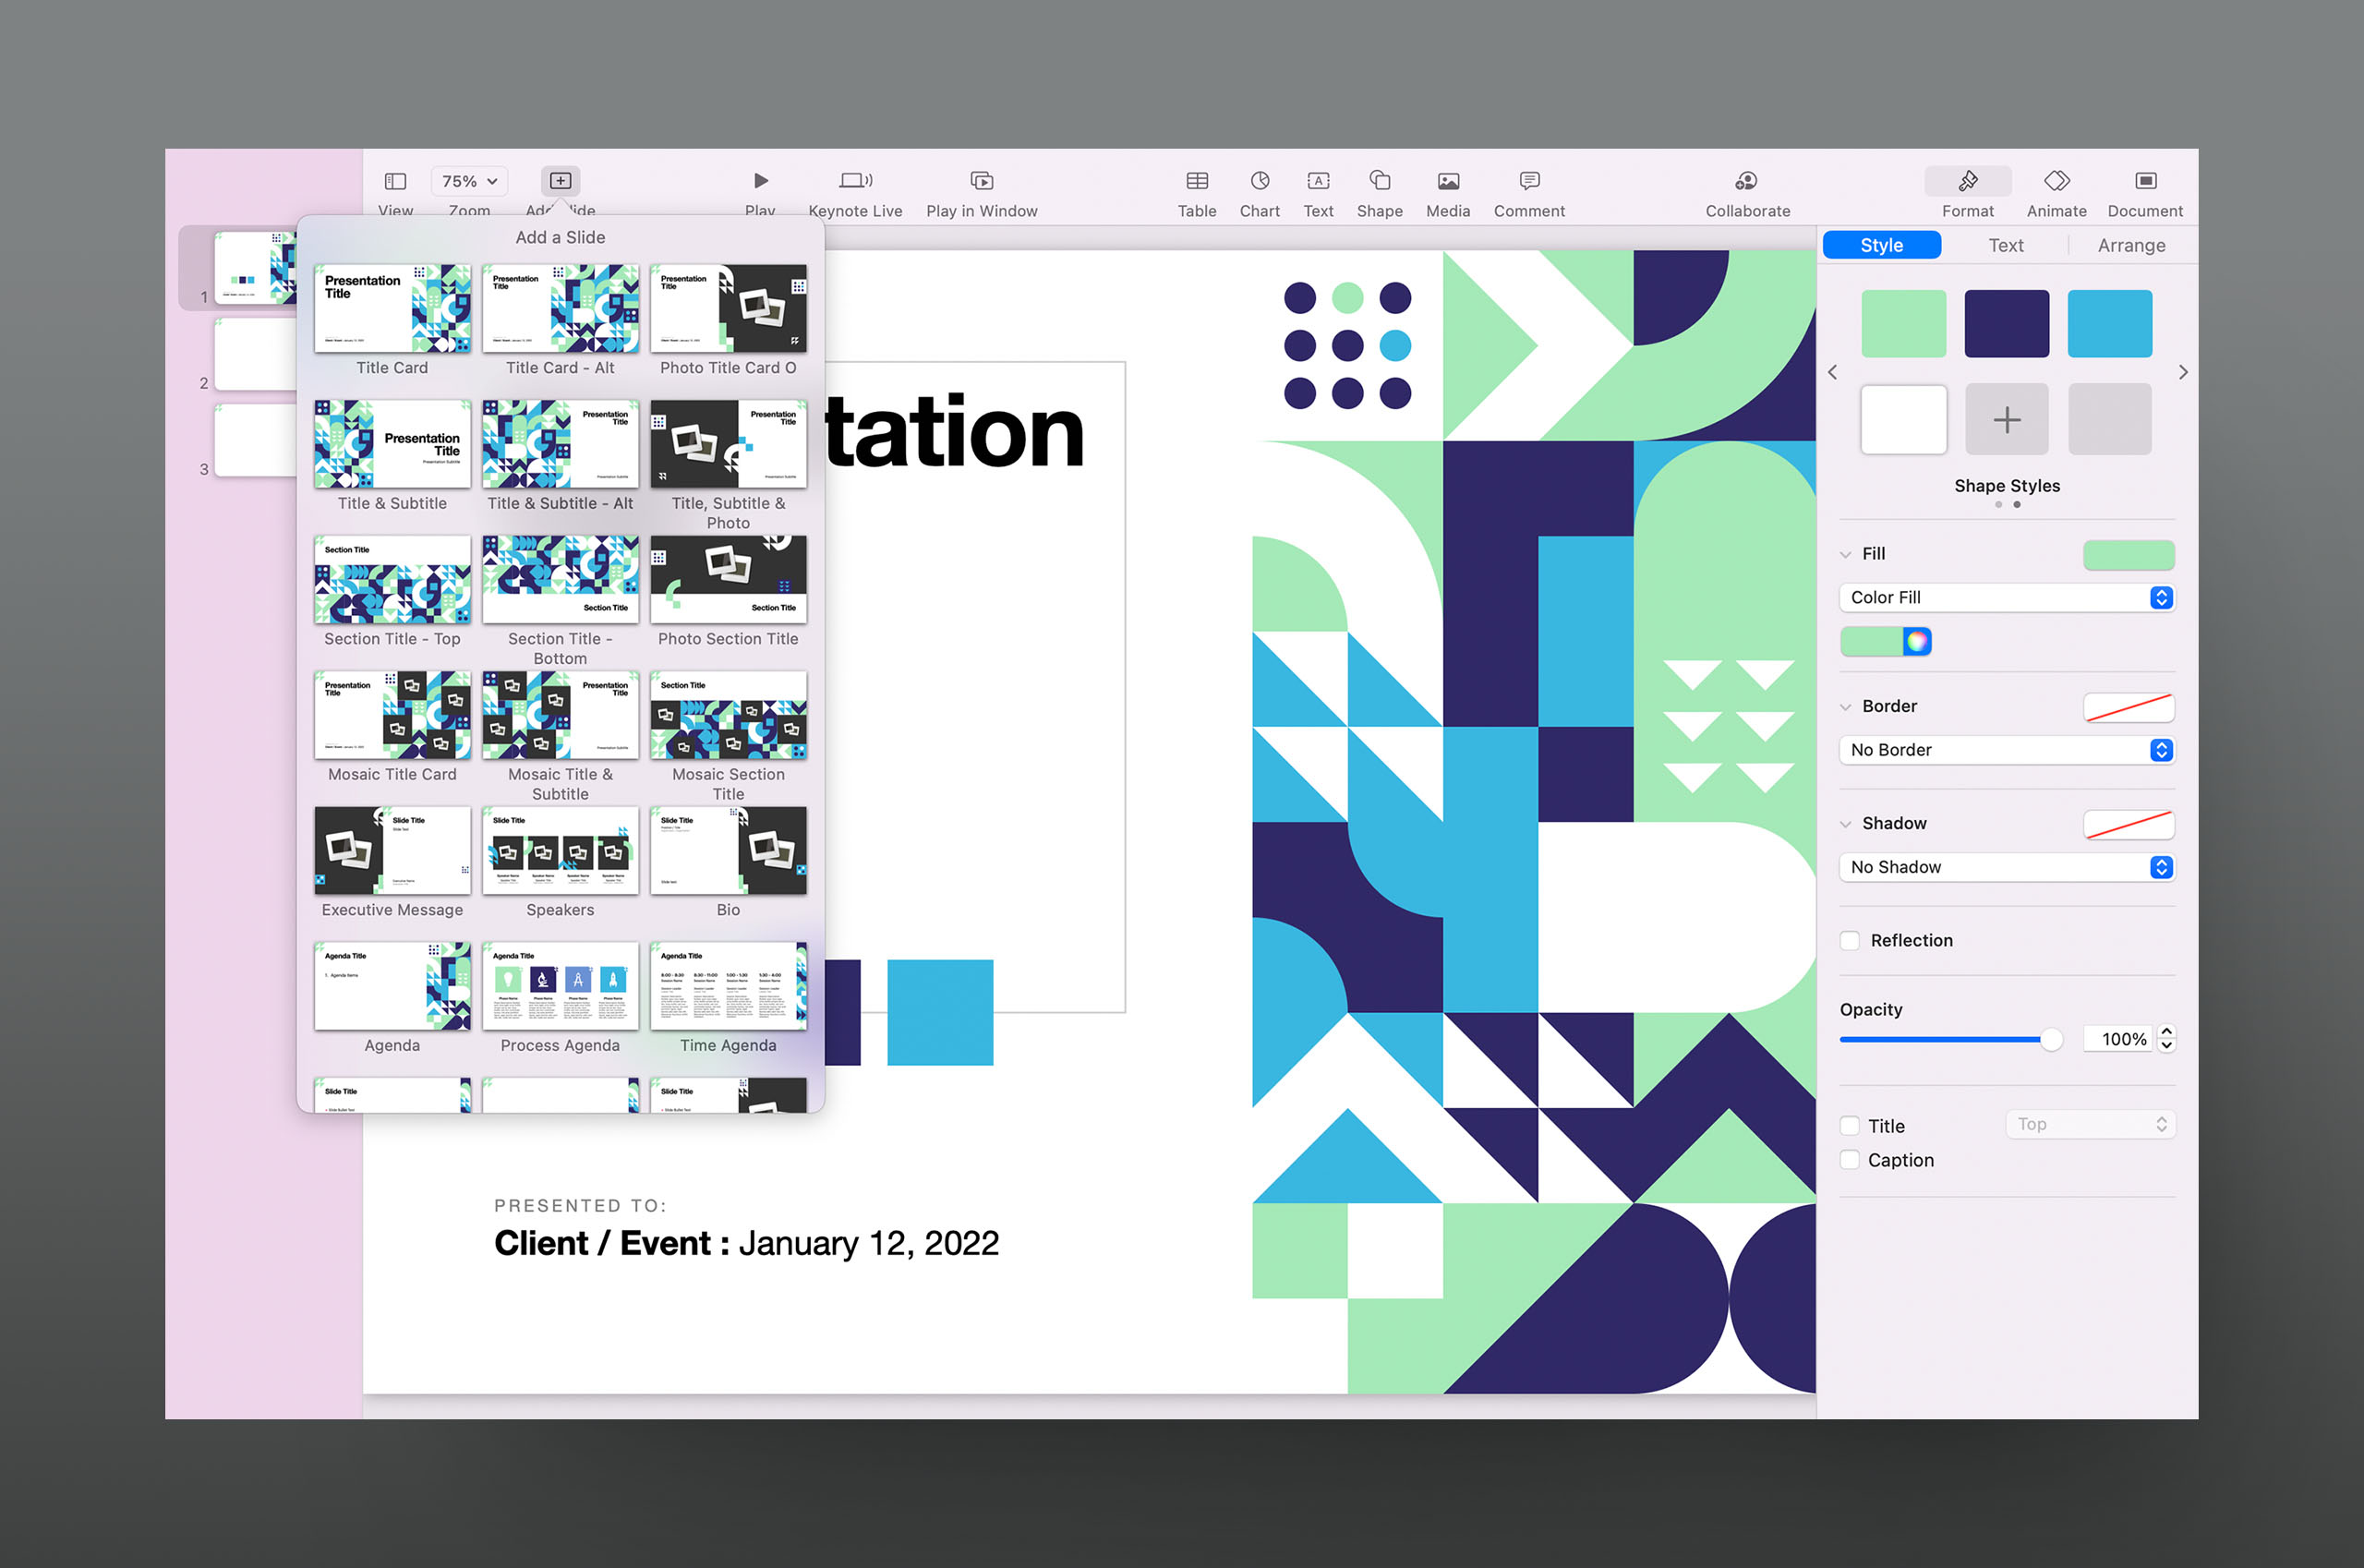
Task: Open the Color Fill dropdown
Action: (2006, 597)
